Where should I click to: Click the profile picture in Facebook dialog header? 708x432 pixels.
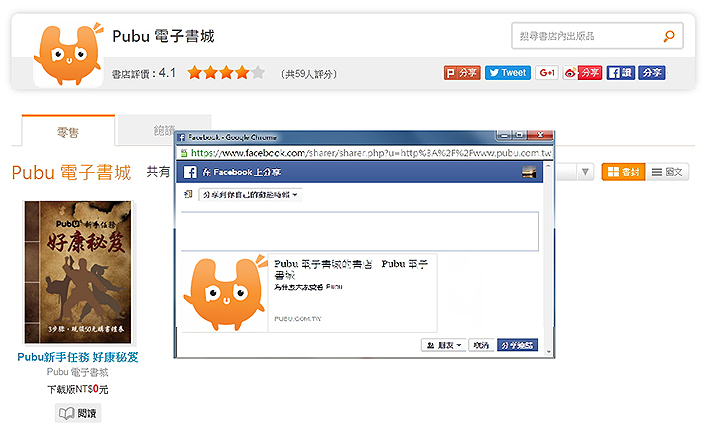point(529,172)
